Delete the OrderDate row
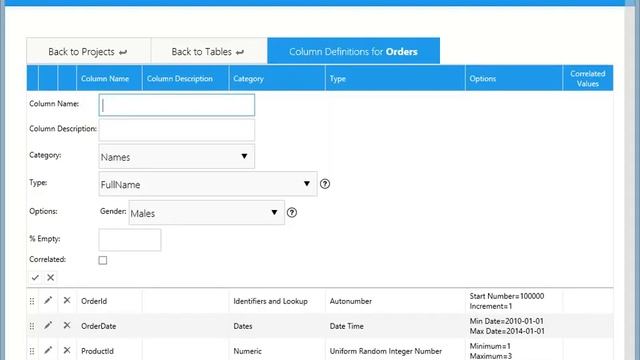 (67, 325)
